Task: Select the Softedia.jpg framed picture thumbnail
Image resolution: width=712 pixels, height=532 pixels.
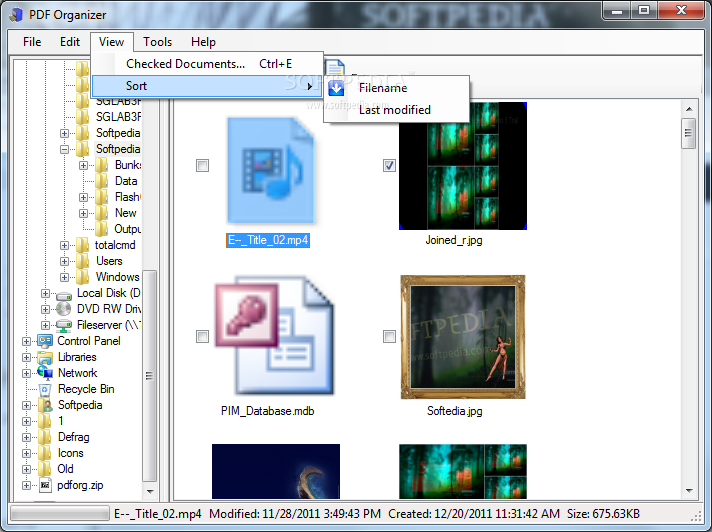Action: click(463, 337)
